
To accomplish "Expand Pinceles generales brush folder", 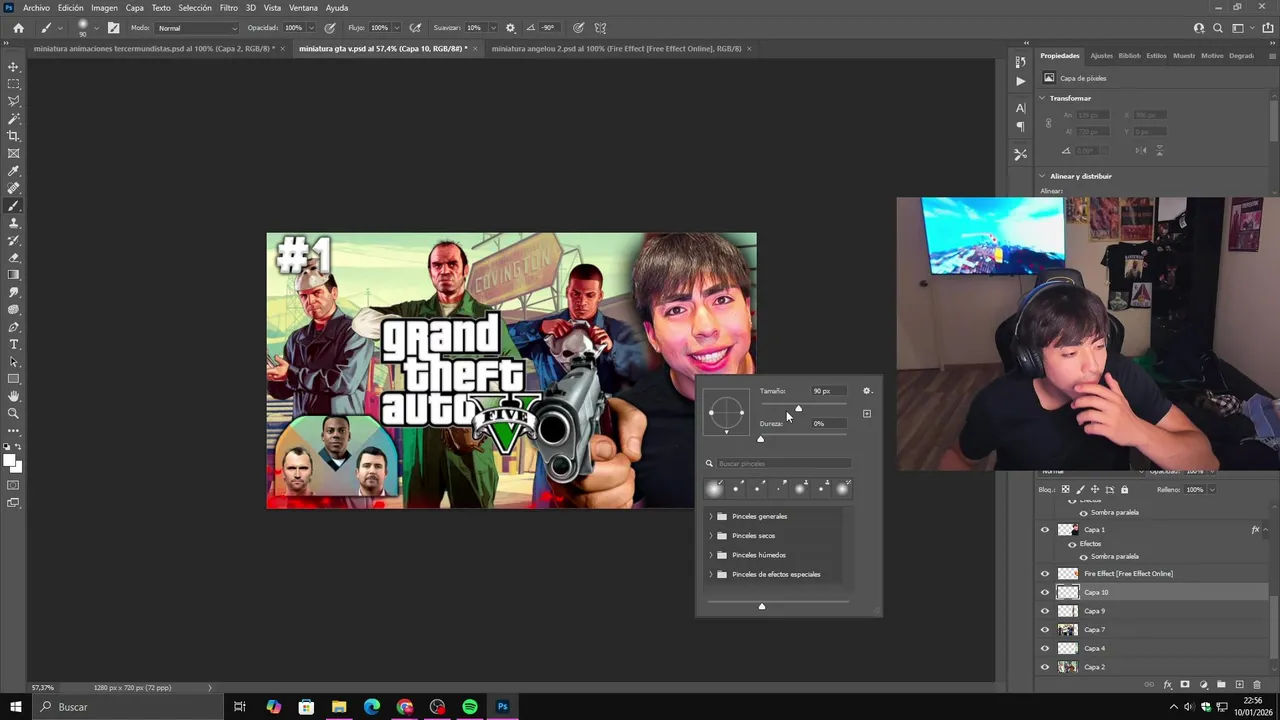I will click(711, 517).
